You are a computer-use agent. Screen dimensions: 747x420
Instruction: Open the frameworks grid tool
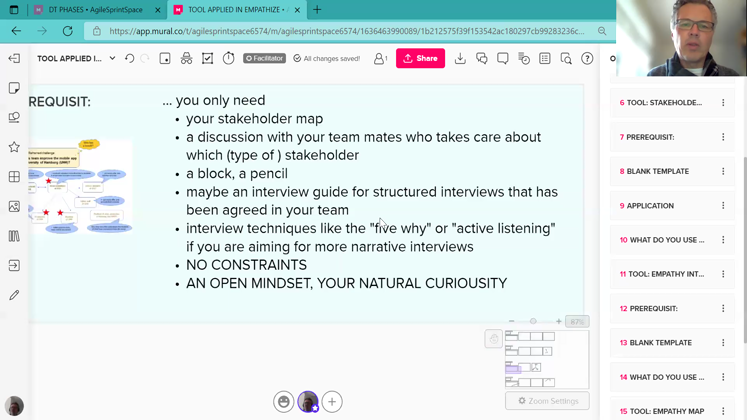click(x=14, y=177)
